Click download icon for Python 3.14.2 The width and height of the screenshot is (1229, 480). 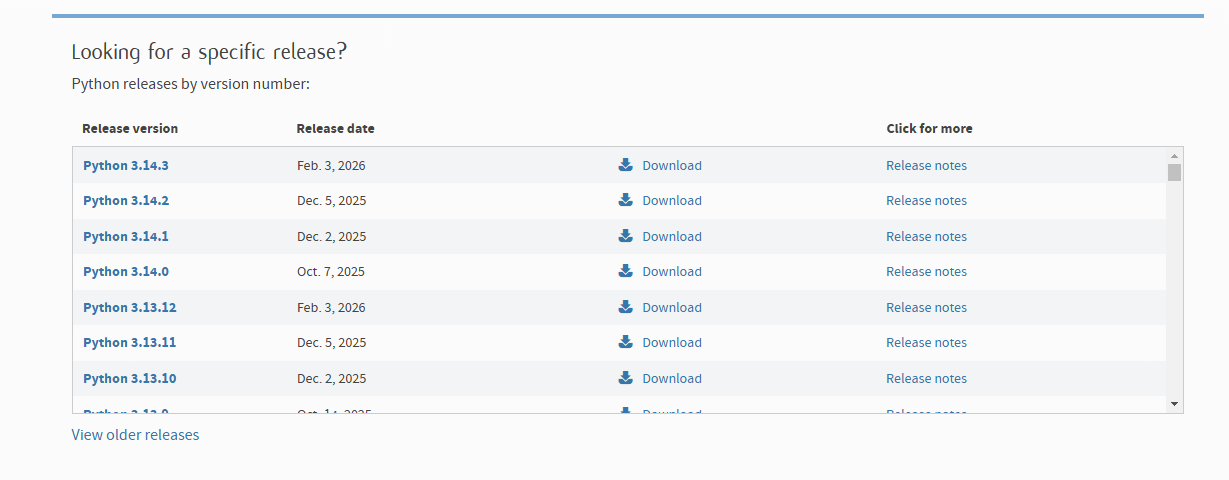coord(625,200)
